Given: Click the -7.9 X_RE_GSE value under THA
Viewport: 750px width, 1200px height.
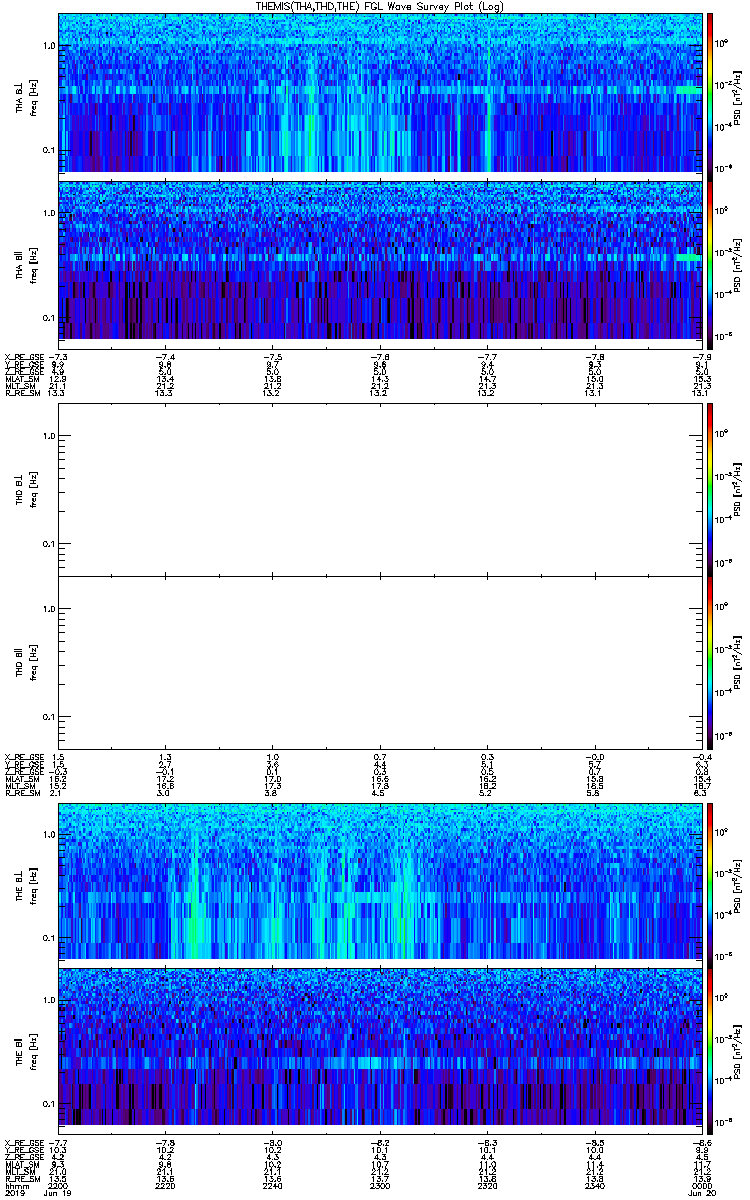Looking at the screenshot, I should click(701, 357).
